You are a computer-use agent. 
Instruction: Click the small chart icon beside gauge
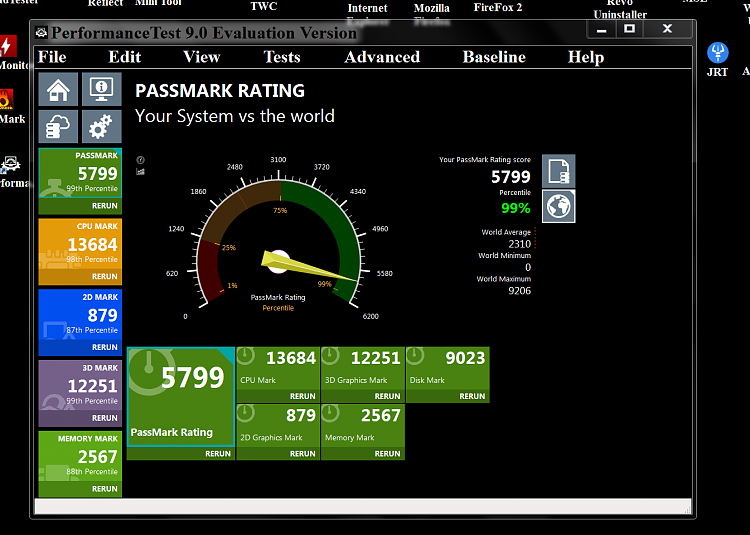[140, 172]
